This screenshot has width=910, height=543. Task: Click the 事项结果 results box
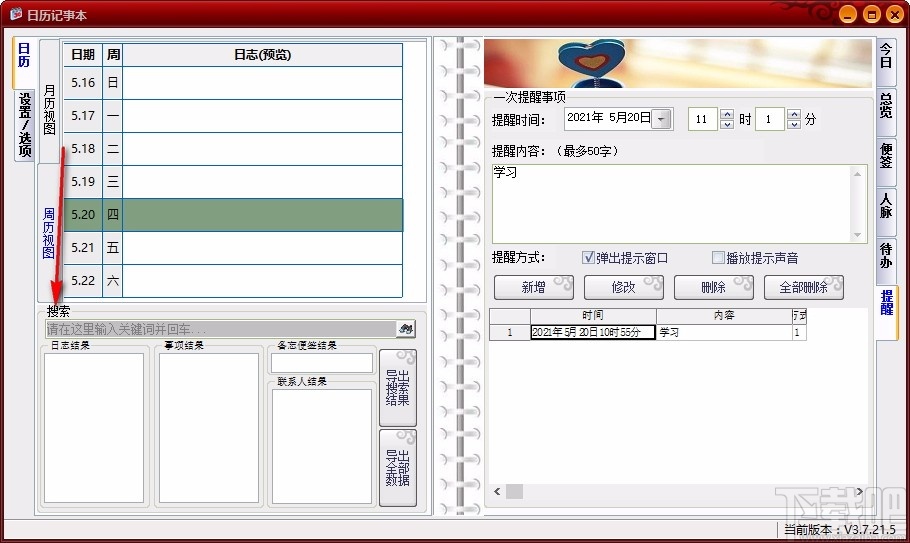point(209,428)
